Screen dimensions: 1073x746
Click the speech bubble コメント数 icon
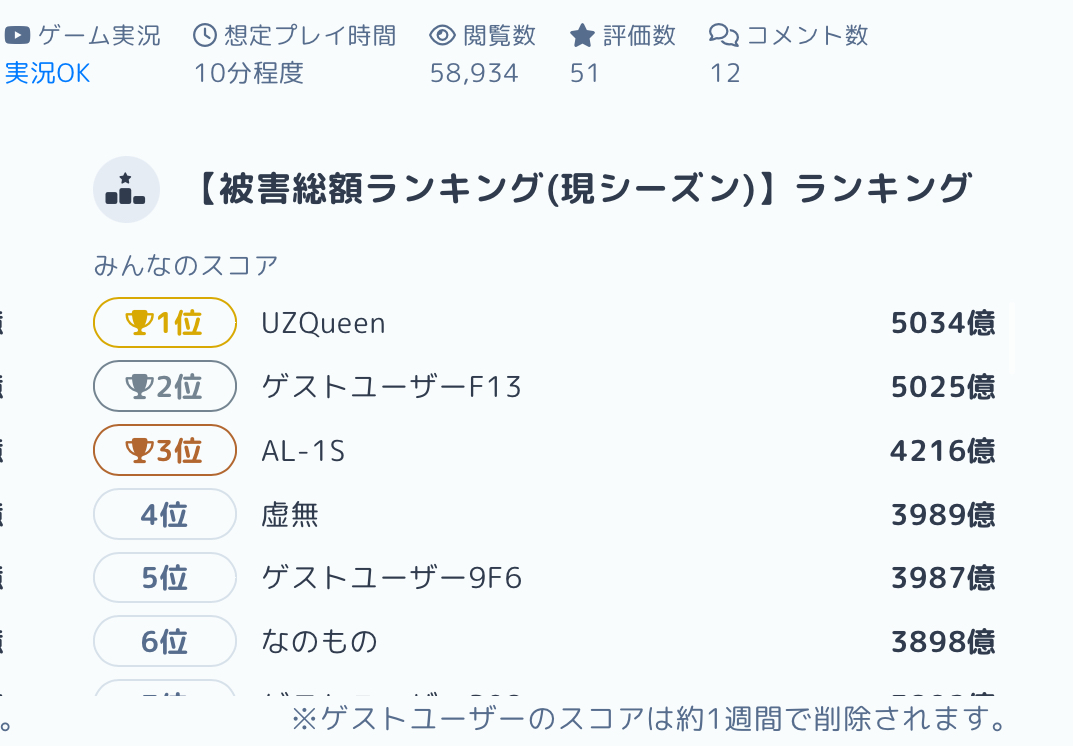723,37
